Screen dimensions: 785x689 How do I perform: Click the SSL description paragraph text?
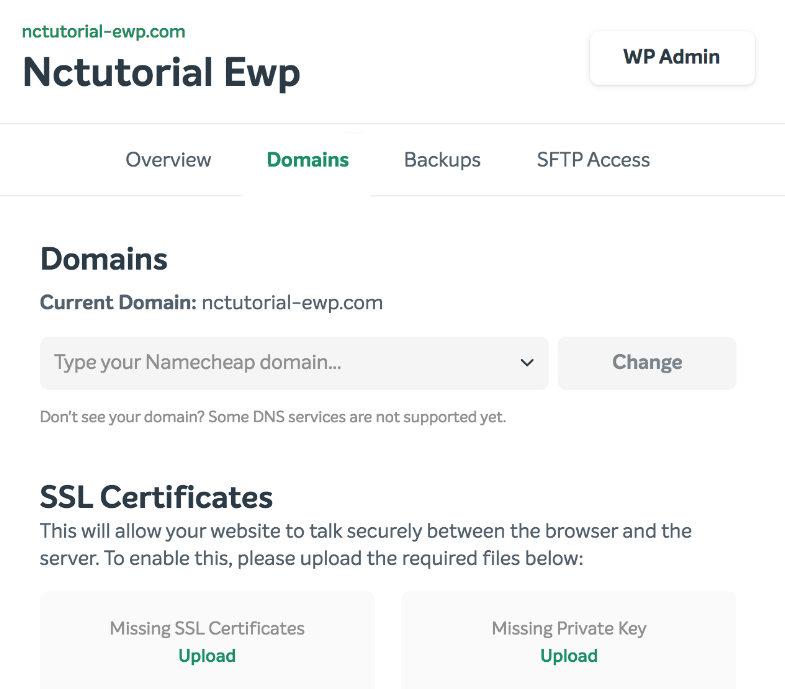(x=365, y=545)
